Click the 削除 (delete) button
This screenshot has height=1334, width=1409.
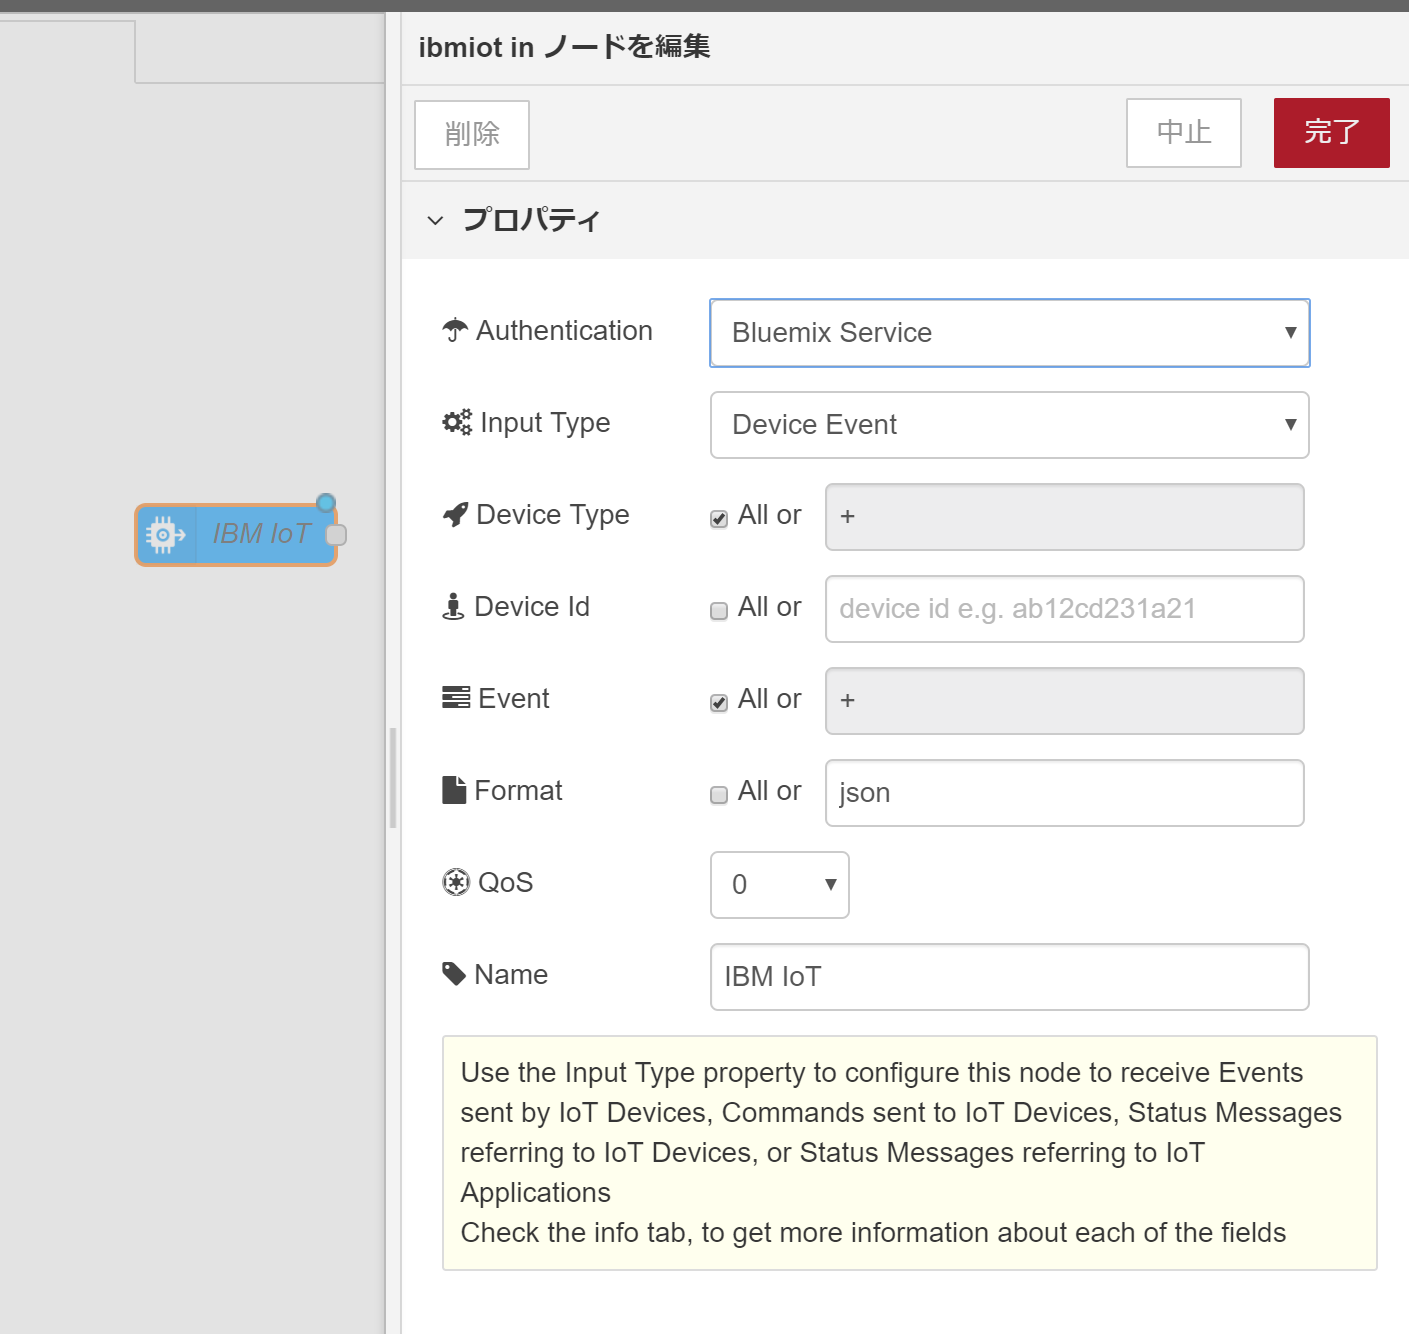pos(472,135)
